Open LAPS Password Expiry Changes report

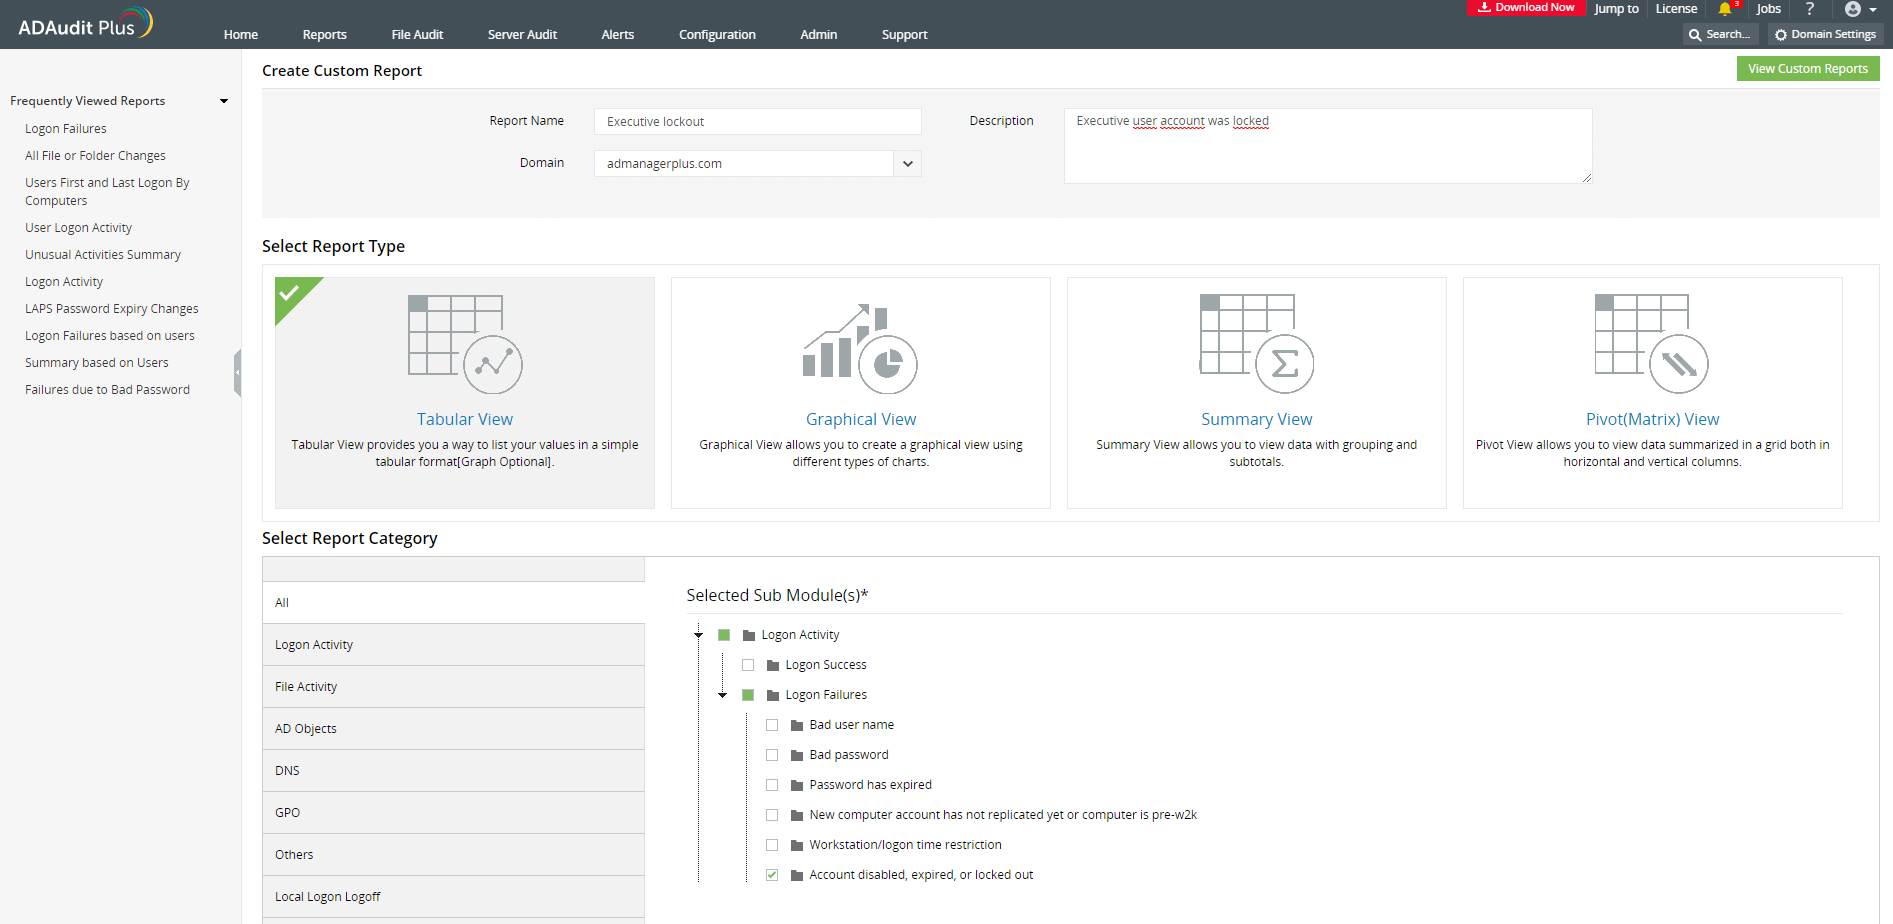click(112, 309)
